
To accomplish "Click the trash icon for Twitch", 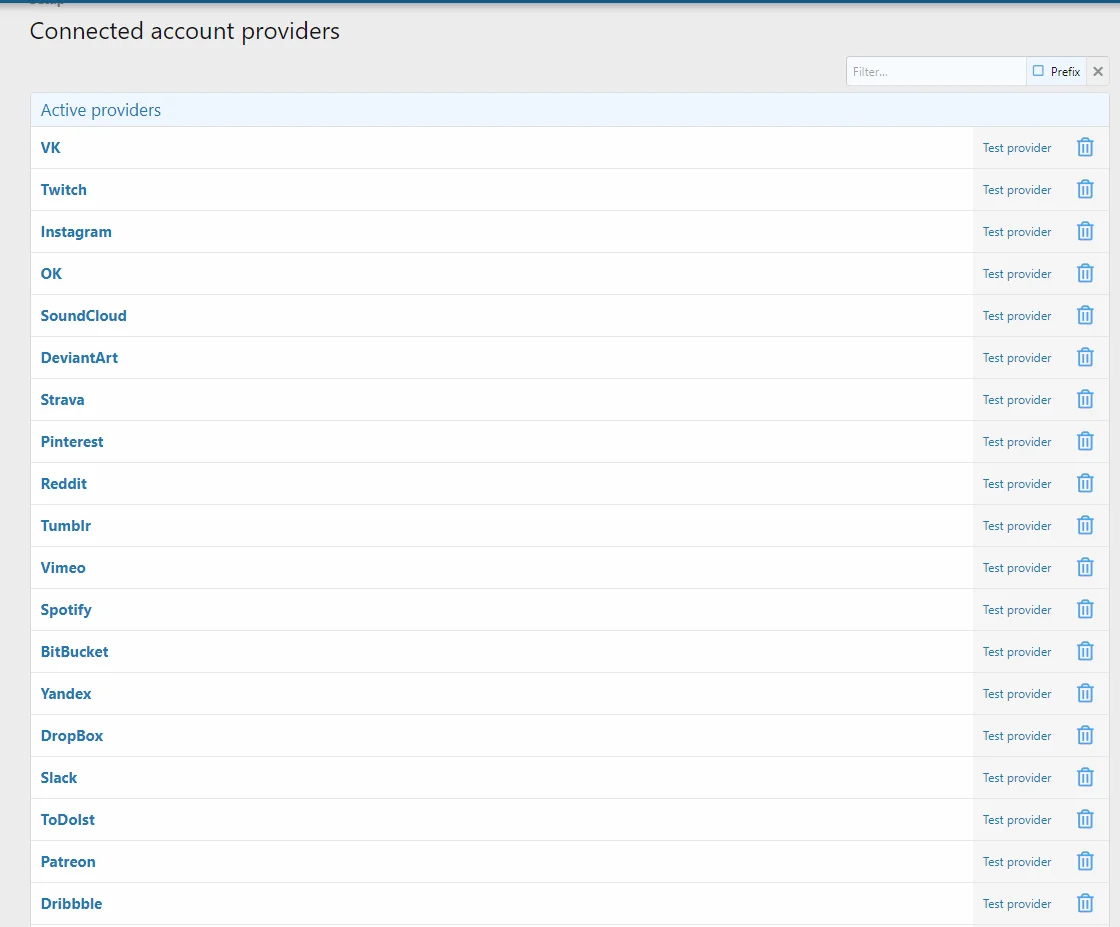I will (x=1085, y=190).
